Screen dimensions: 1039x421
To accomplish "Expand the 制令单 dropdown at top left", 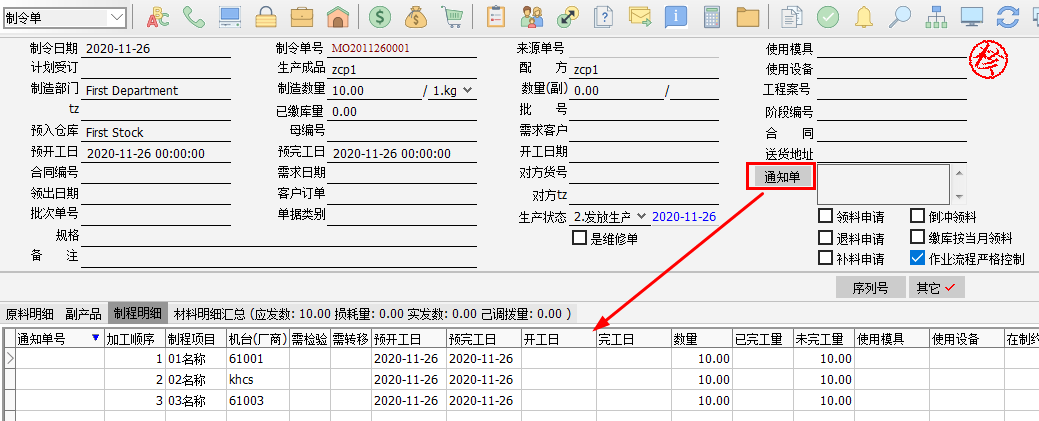I will (116, 17).
